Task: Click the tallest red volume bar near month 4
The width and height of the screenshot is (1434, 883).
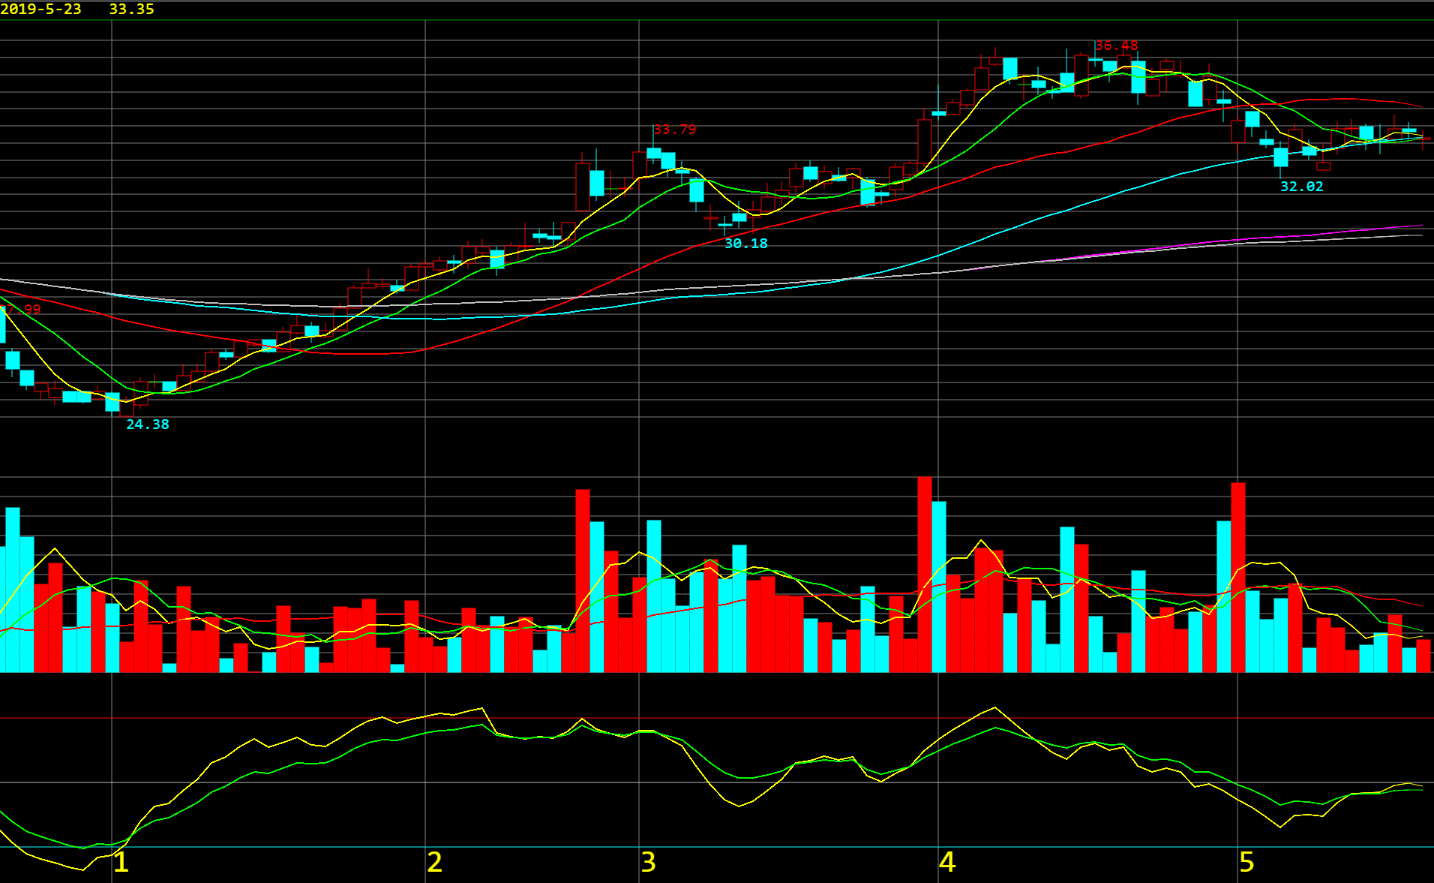Action: 924,575
